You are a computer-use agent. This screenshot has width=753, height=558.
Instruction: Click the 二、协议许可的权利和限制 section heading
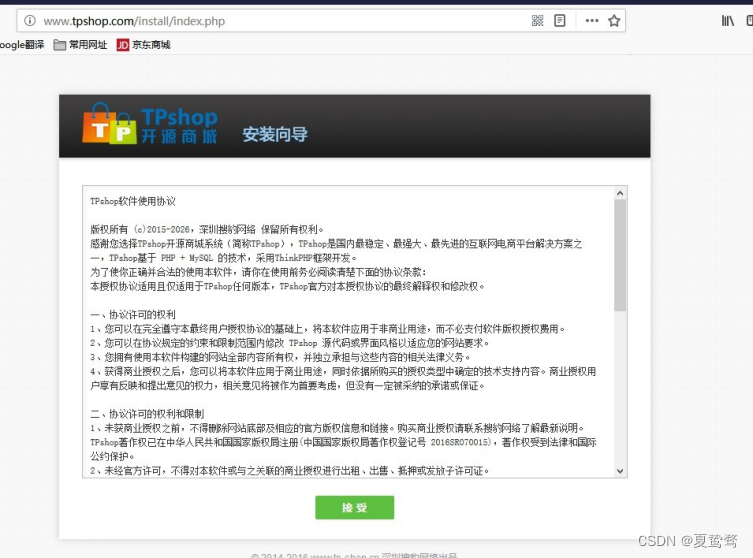(x=147, y=414)
